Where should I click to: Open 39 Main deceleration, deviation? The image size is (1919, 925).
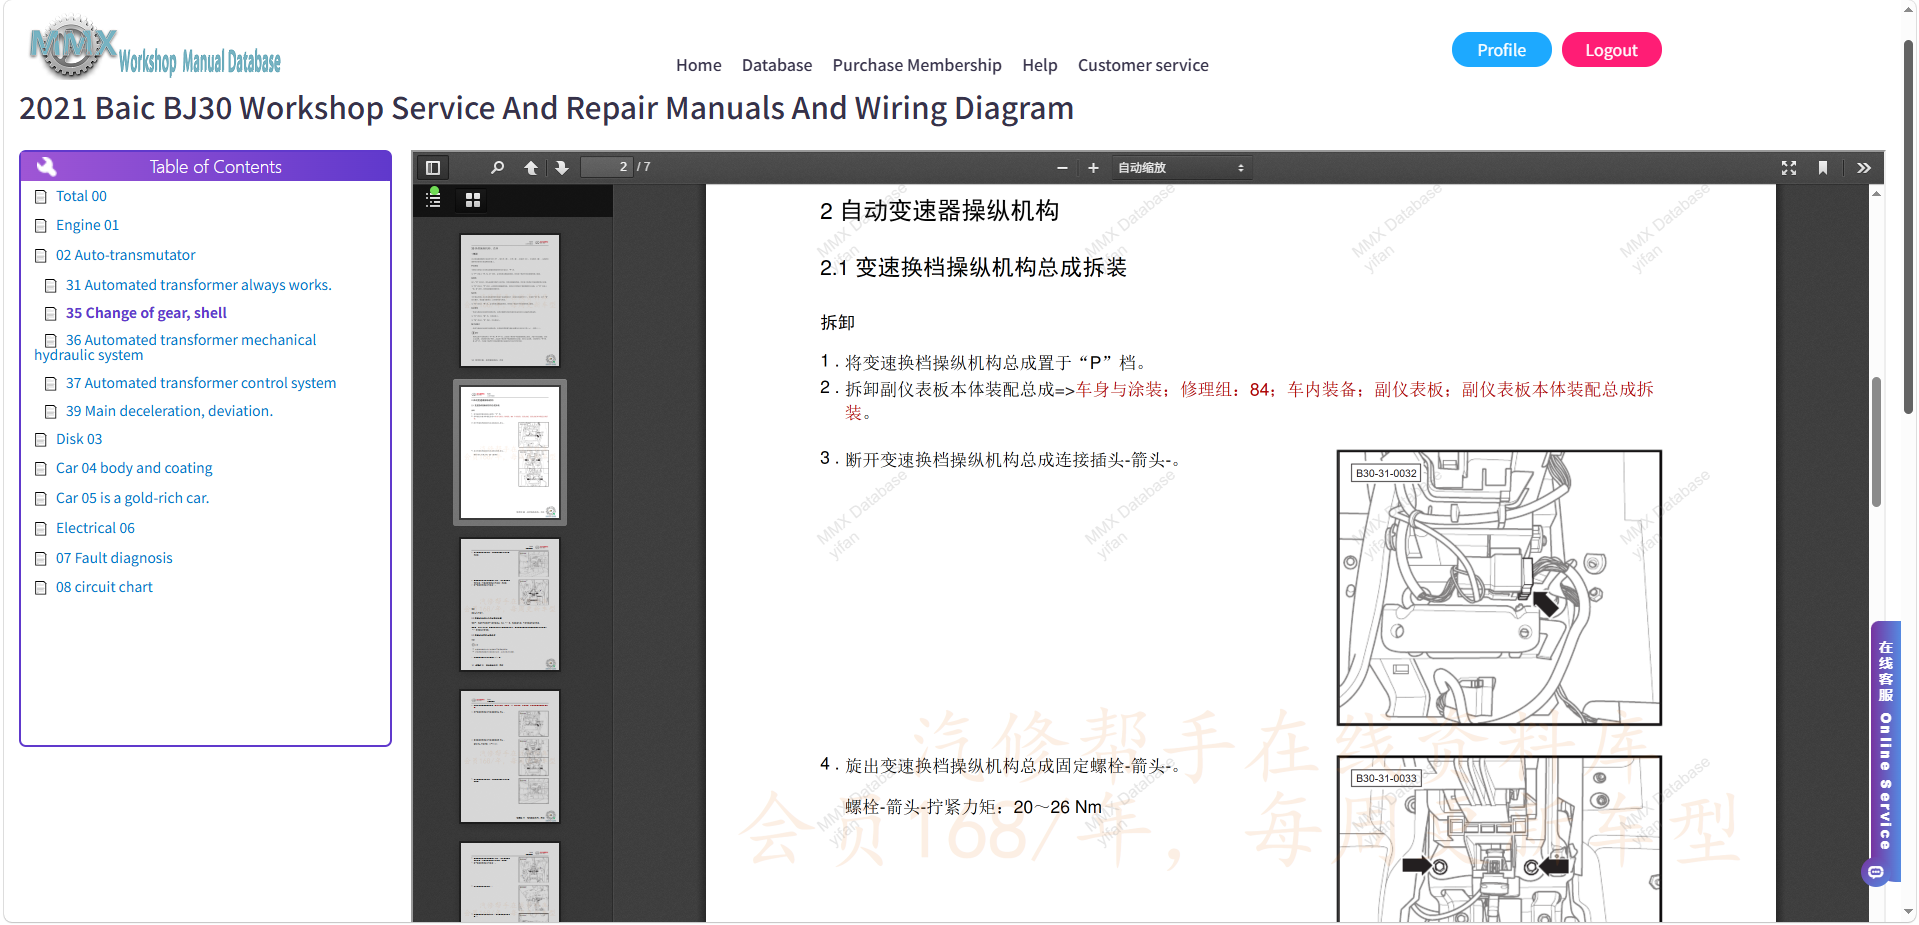169,411
